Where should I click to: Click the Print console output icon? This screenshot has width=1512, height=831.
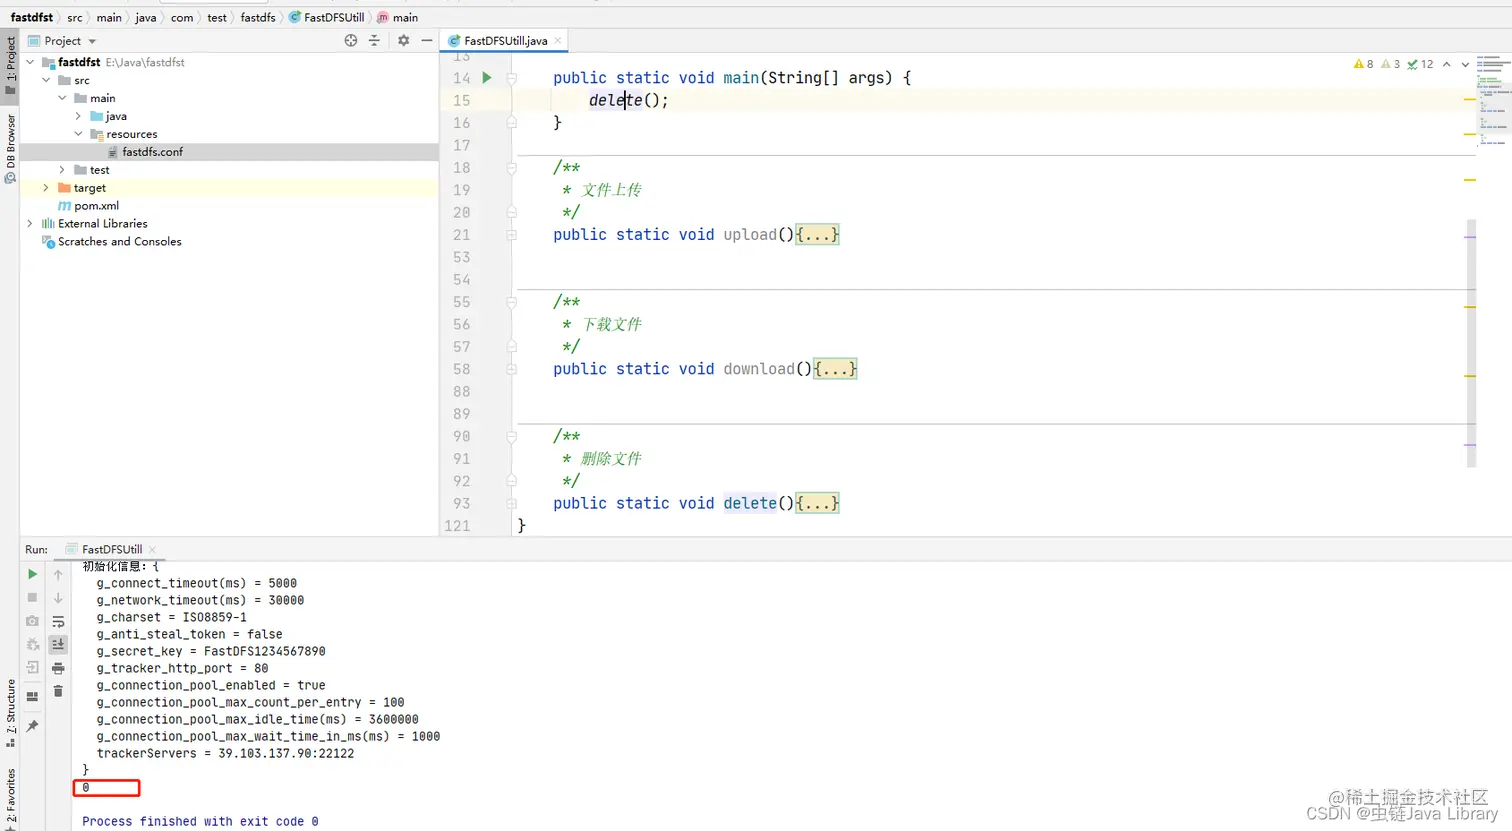point(58,668)
